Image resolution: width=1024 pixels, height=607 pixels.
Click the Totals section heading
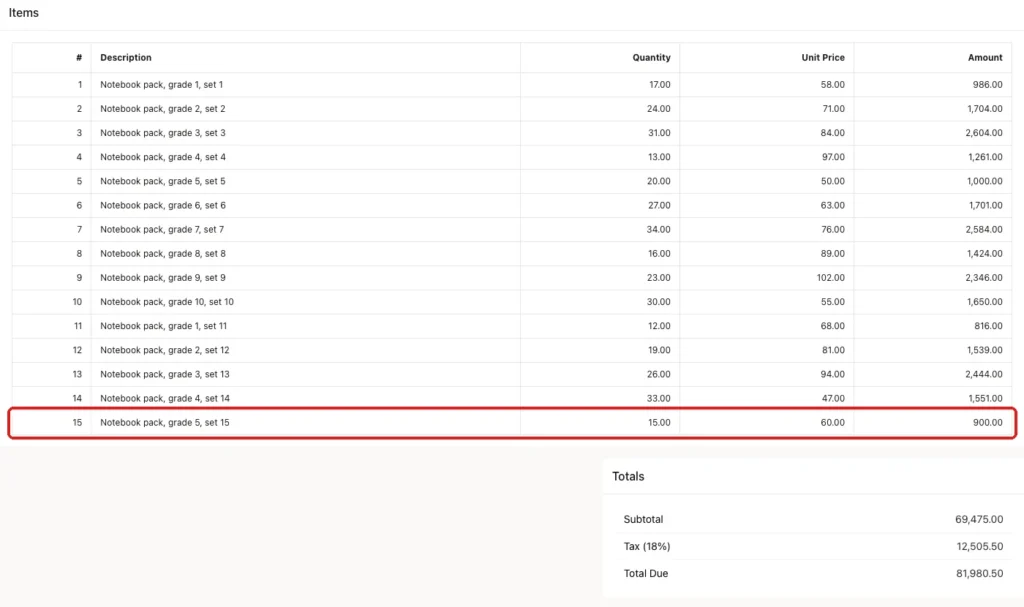coord(628,476)
